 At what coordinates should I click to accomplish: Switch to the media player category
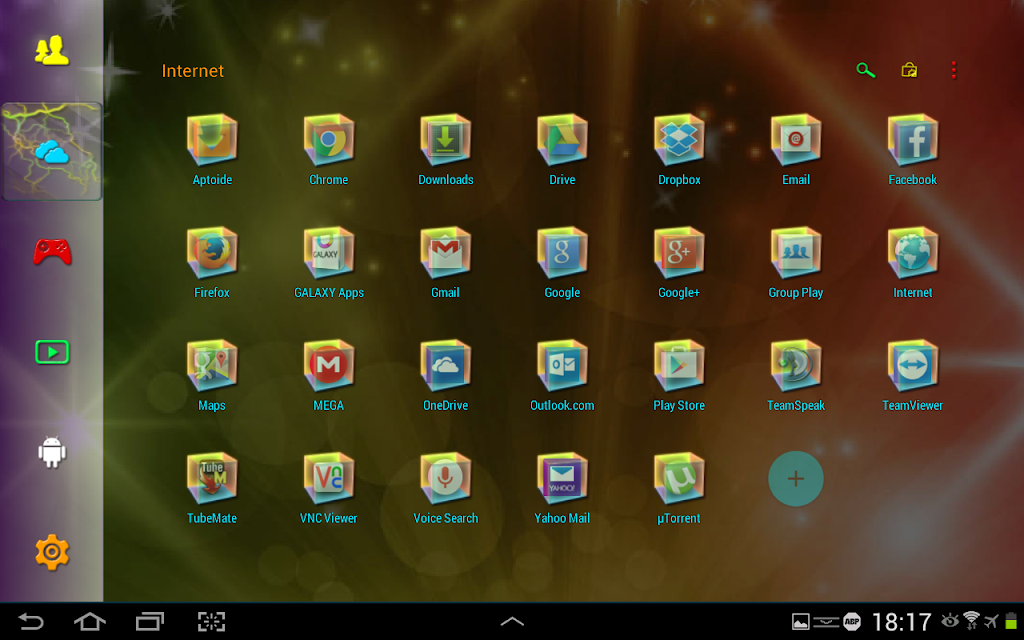[52, 352]
